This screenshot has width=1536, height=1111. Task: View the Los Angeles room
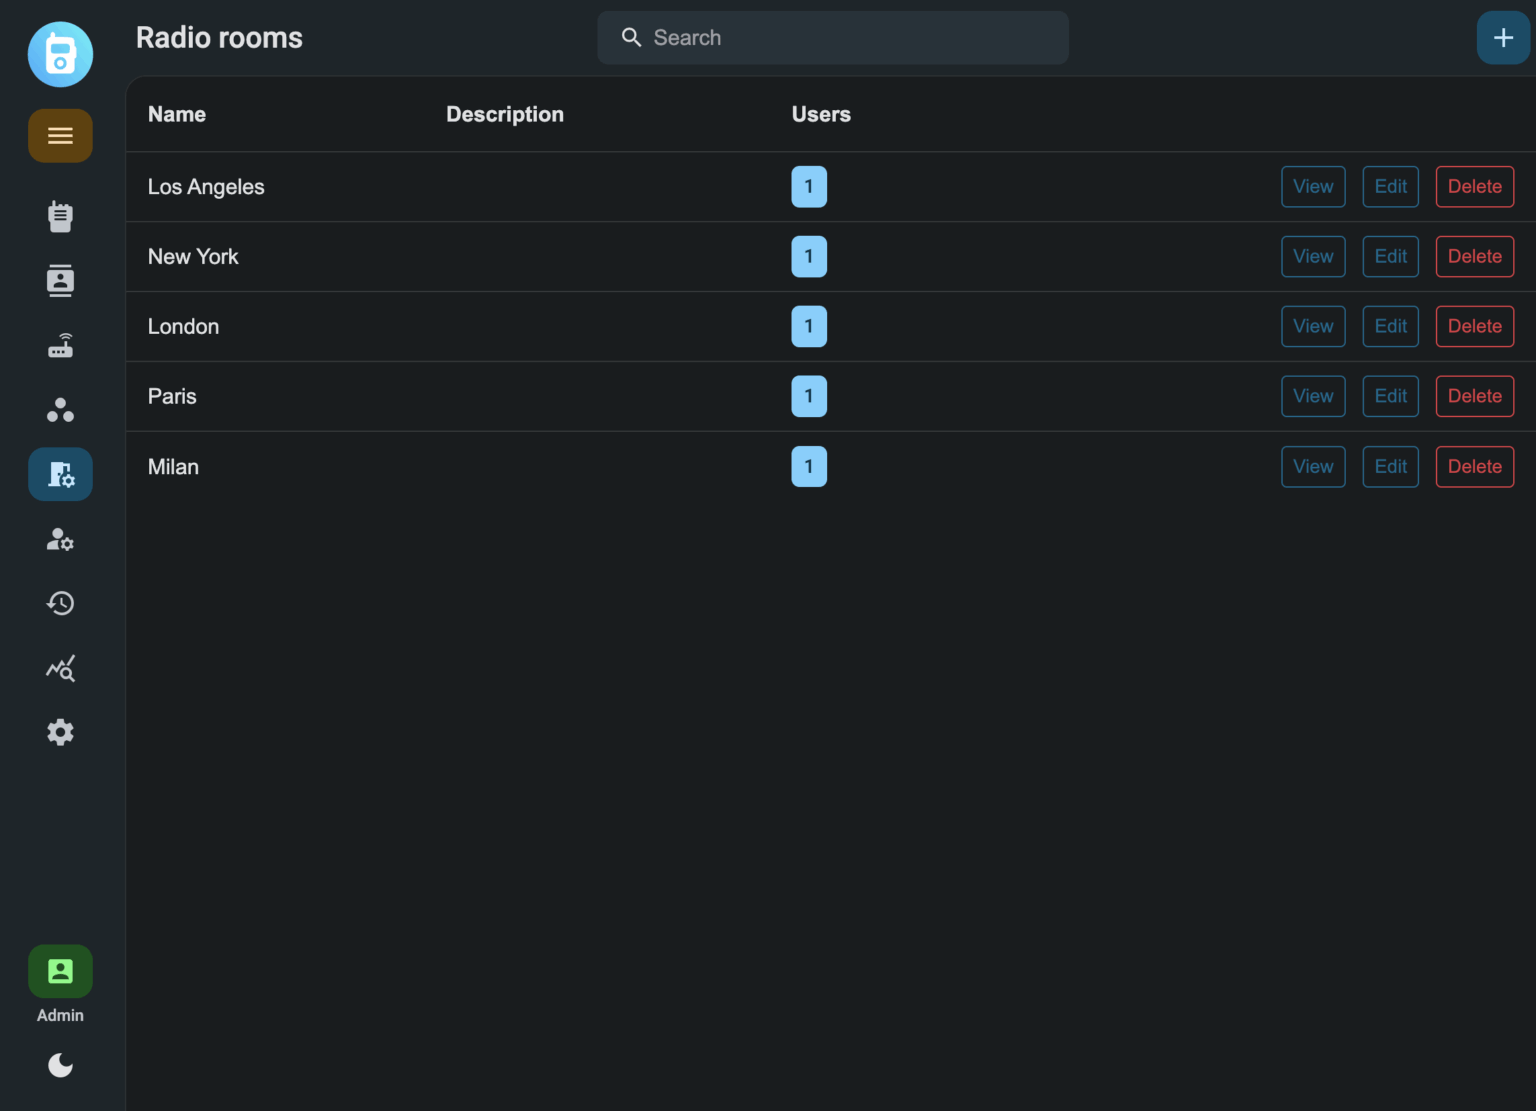point(1312,187)
